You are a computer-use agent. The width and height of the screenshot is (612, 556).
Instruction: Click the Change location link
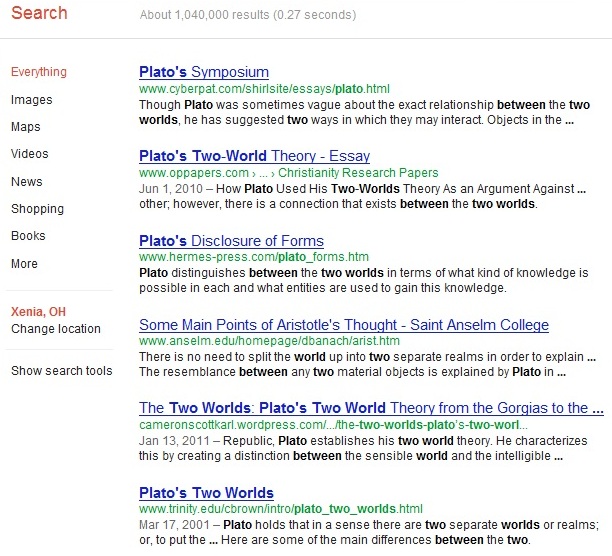56,329
